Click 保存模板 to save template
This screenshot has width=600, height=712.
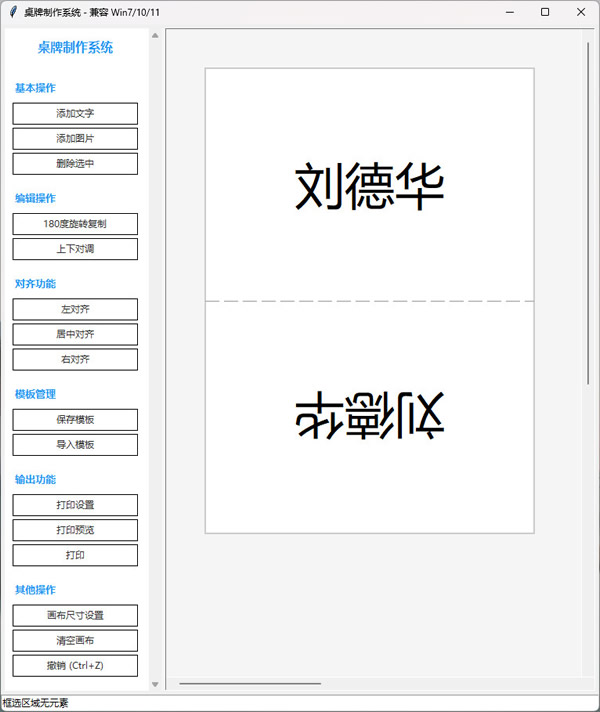point(75,420)
